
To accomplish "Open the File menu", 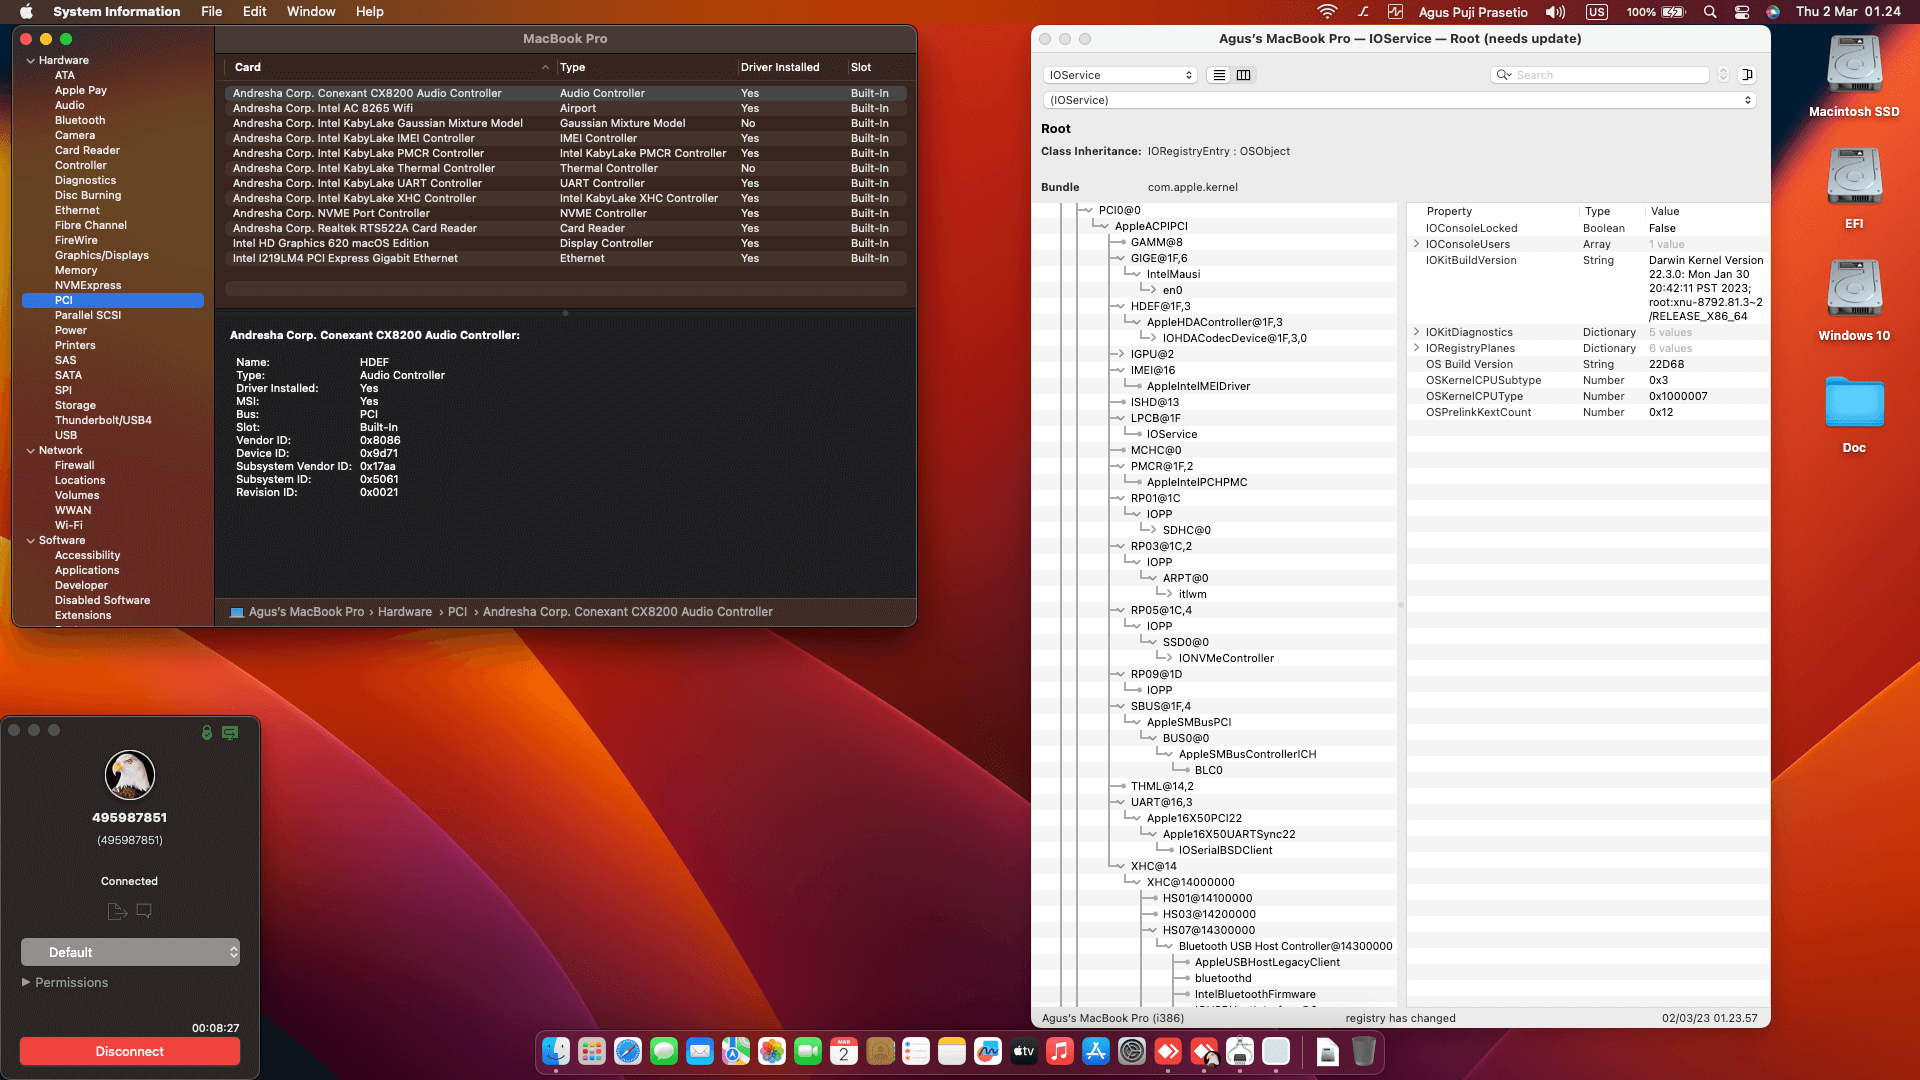I will [x=211, y=11].
